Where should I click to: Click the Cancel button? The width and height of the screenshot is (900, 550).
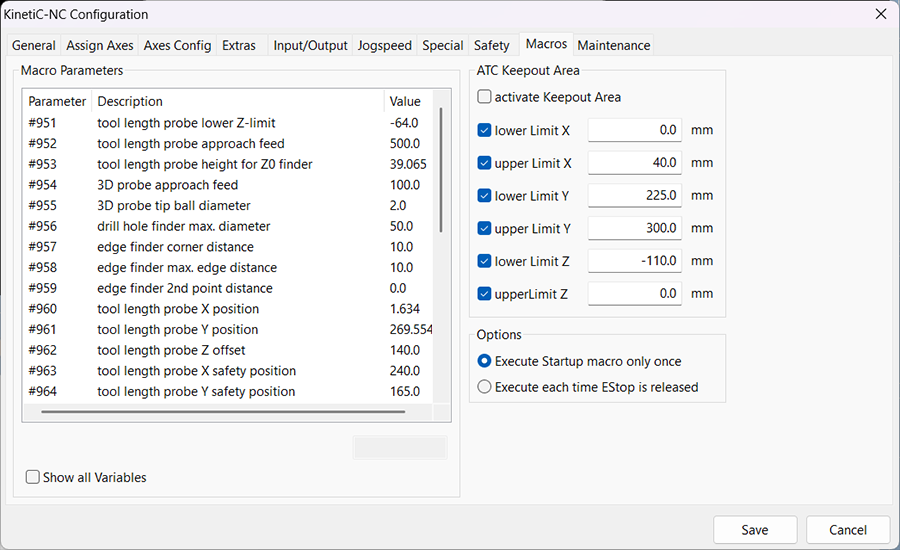(x=848, y=529)
